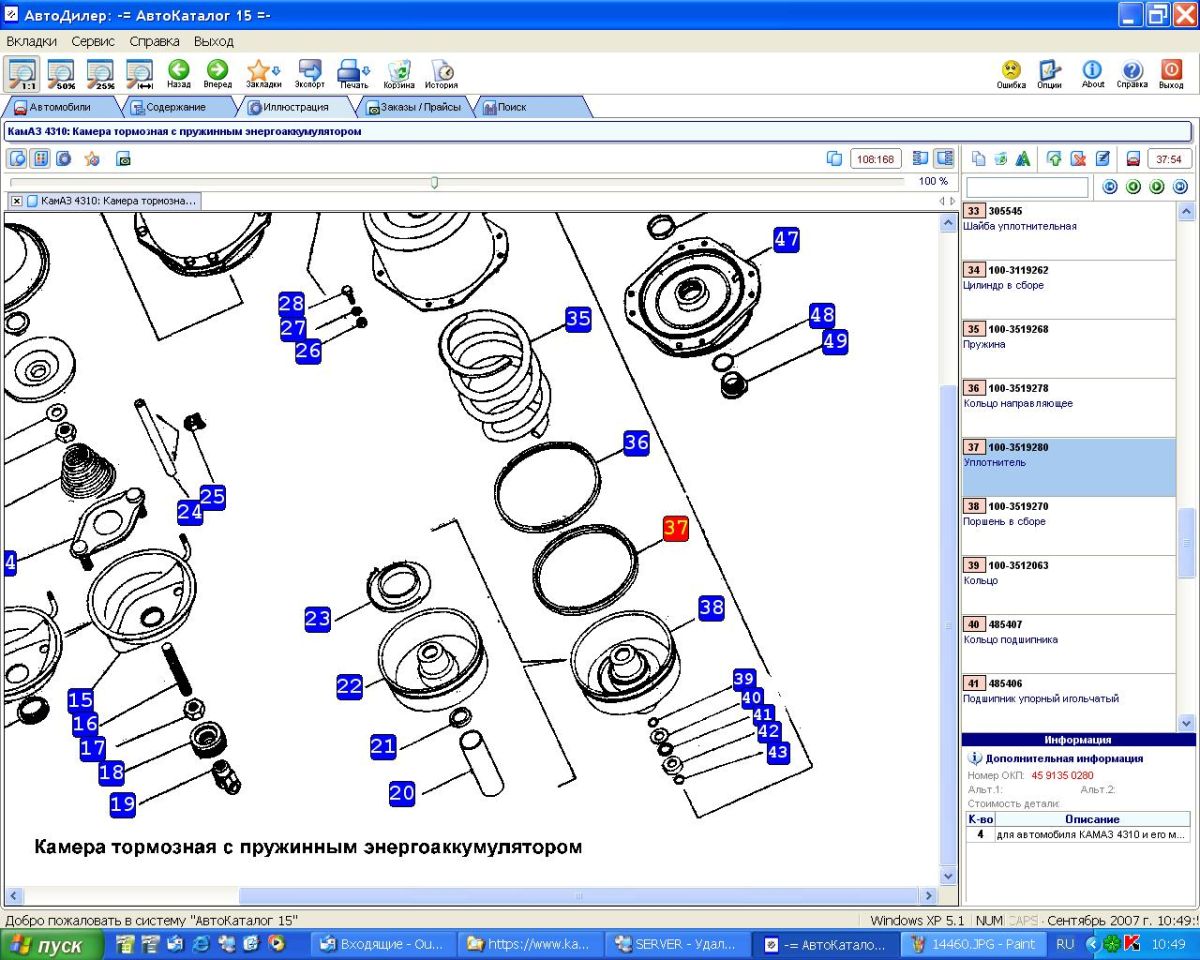The image size is (1200, 960).
Task: Switch to the 14460.JPG - Paint taskbar window
Action: pyautogui.click(x=973, y=944)
